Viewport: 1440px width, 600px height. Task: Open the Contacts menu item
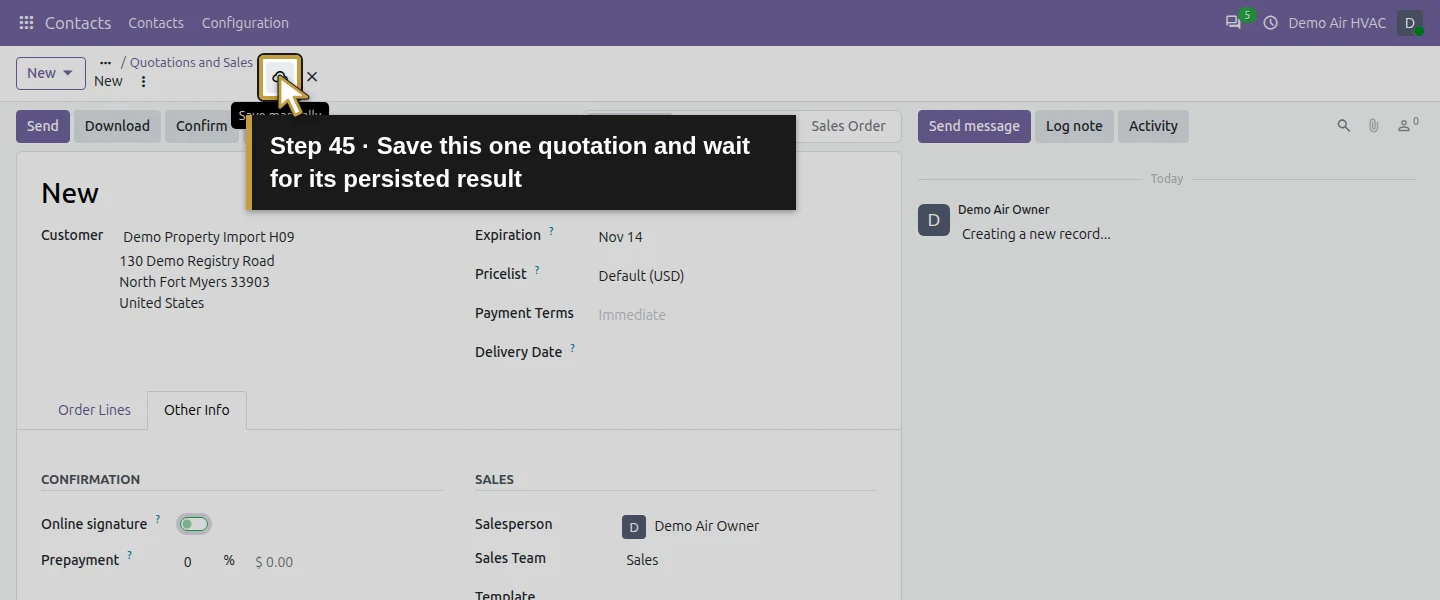(156, 23)
